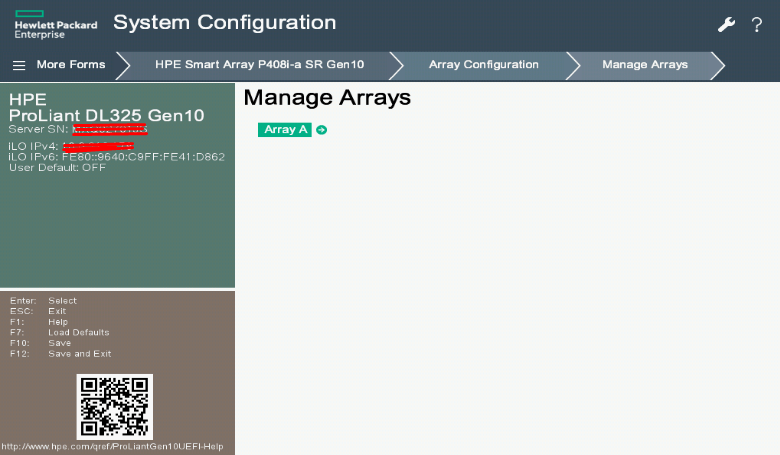Select the Array A button

[x=285, y=130]
